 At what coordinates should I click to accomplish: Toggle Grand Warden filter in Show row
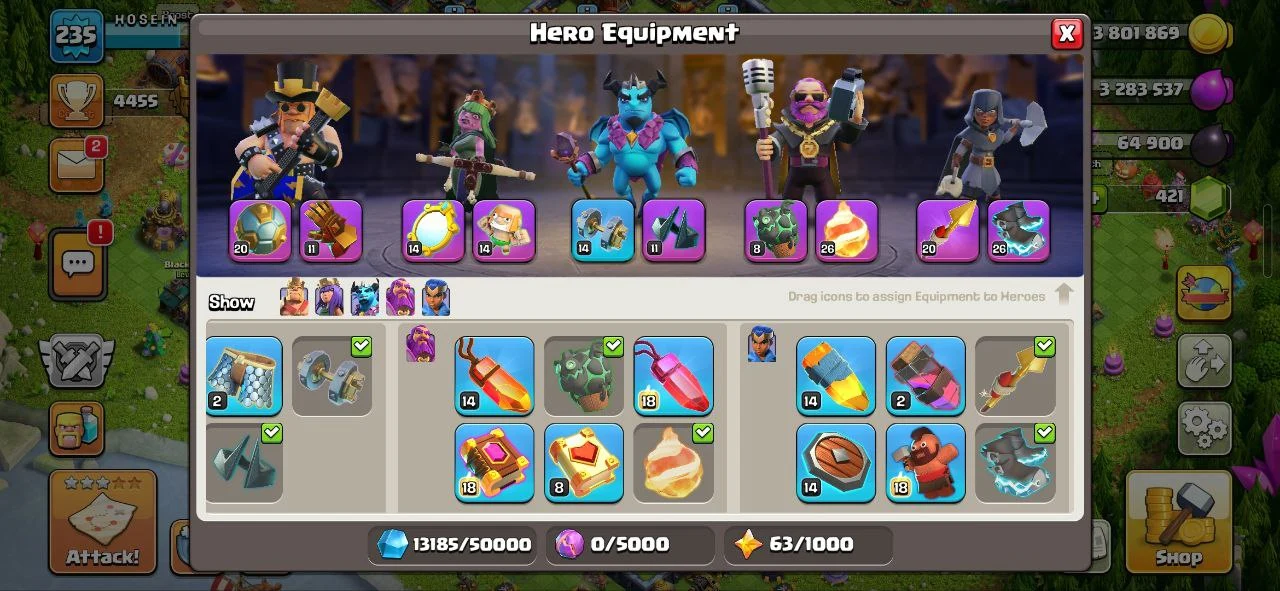click(x=400, y=298)
